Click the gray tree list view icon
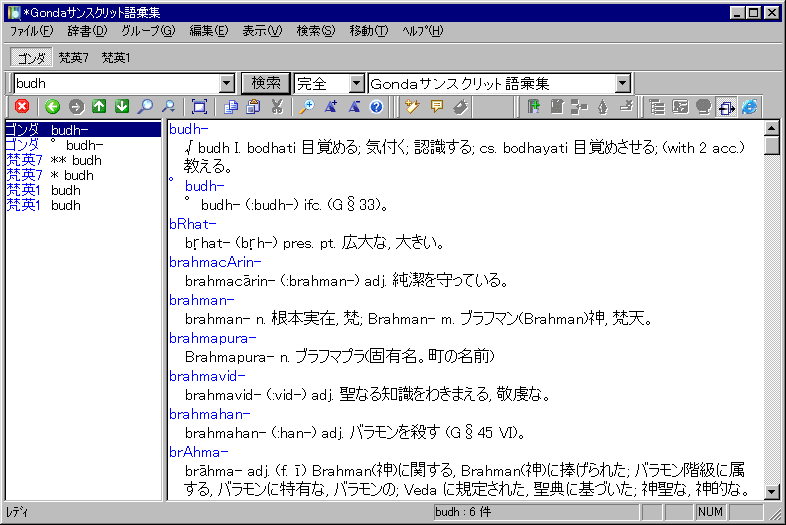Image resolution: width=786 pixels, height=525 pixels. (656, 106)
